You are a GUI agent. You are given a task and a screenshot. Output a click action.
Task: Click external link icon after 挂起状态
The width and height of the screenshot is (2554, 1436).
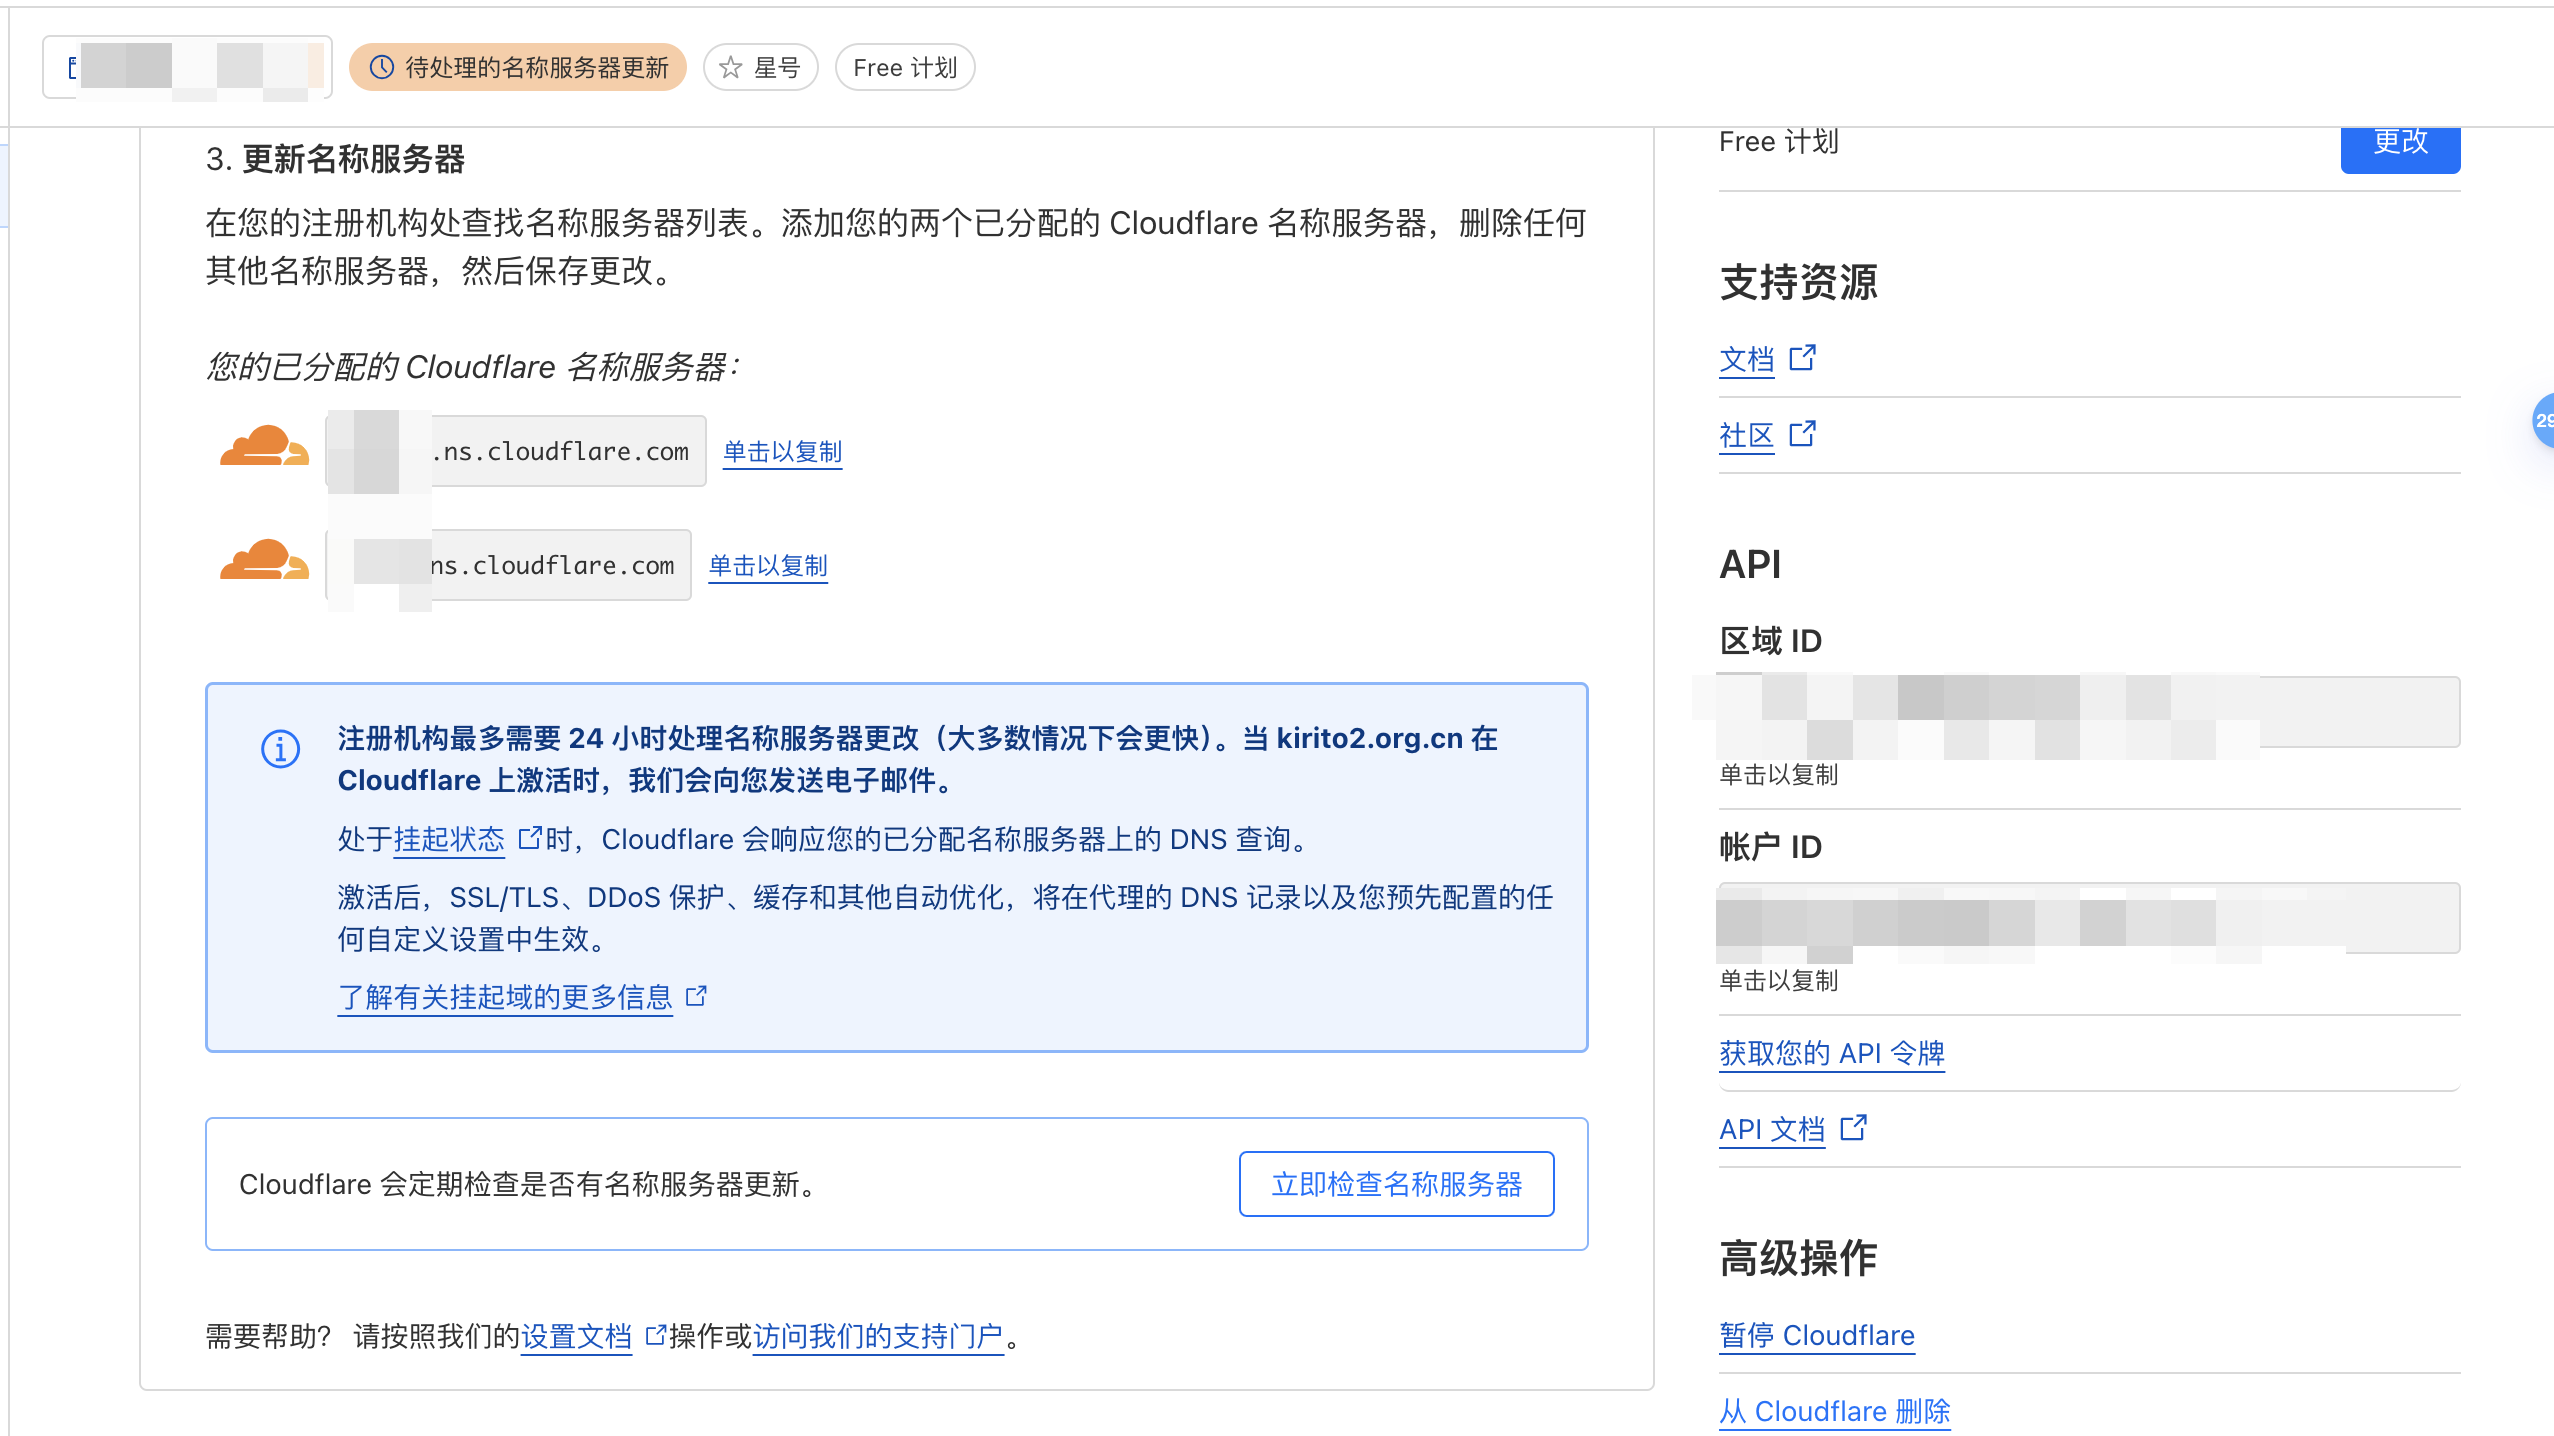click(529, 837)
